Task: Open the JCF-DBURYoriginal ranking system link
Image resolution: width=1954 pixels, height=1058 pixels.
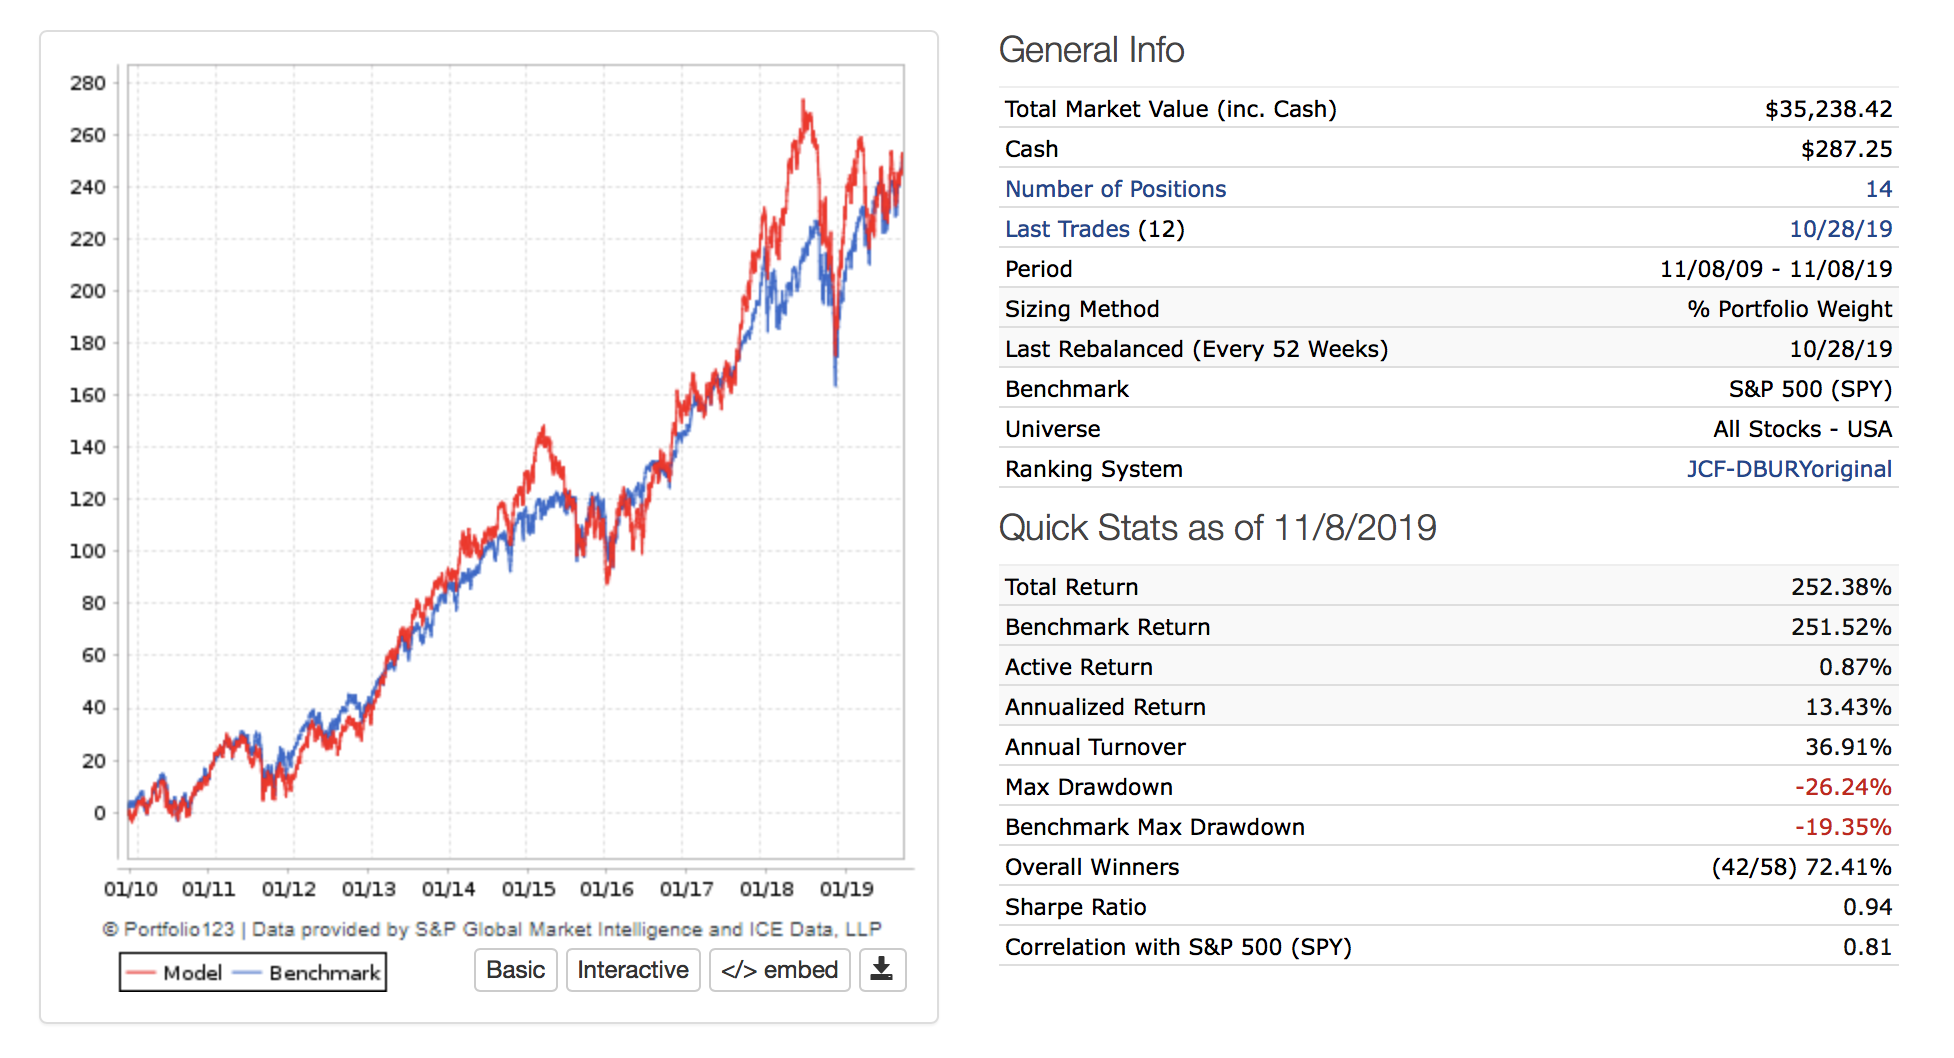Action: [x=1788, y=469]
